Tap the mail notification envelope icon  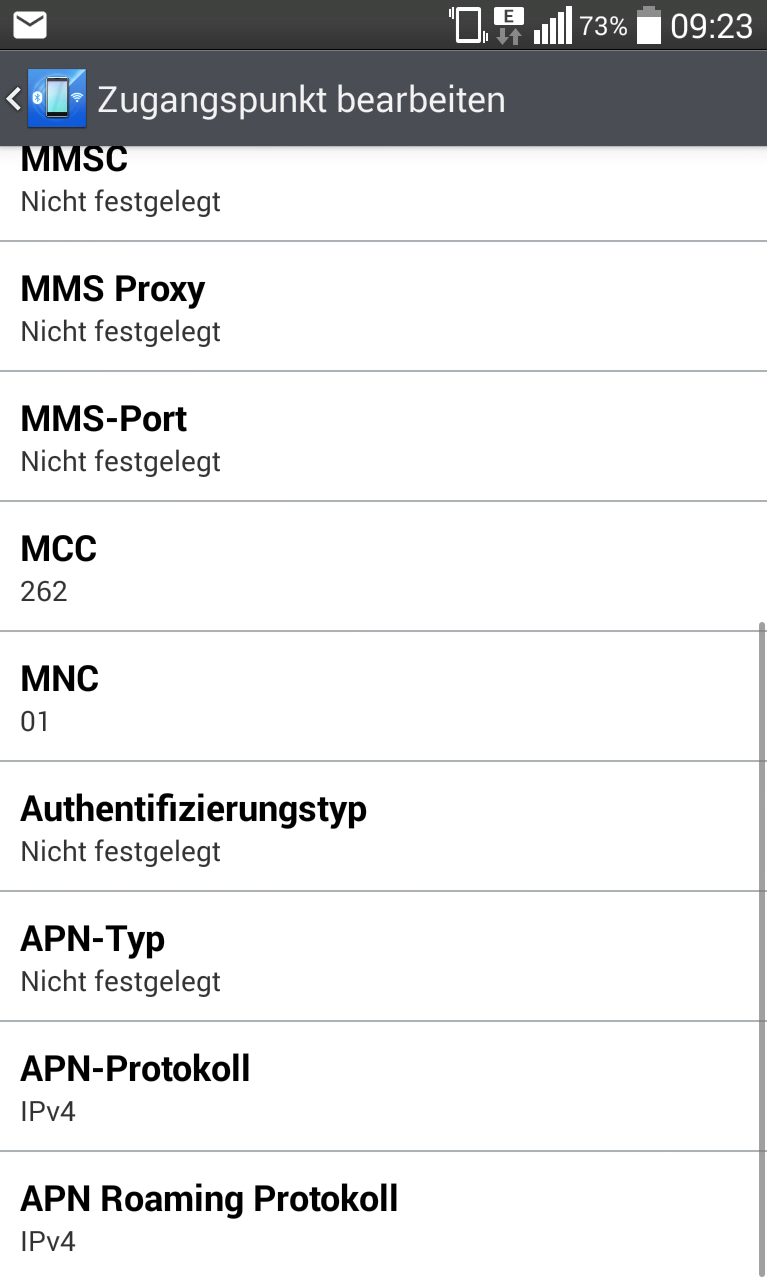[x=30, y=25]
